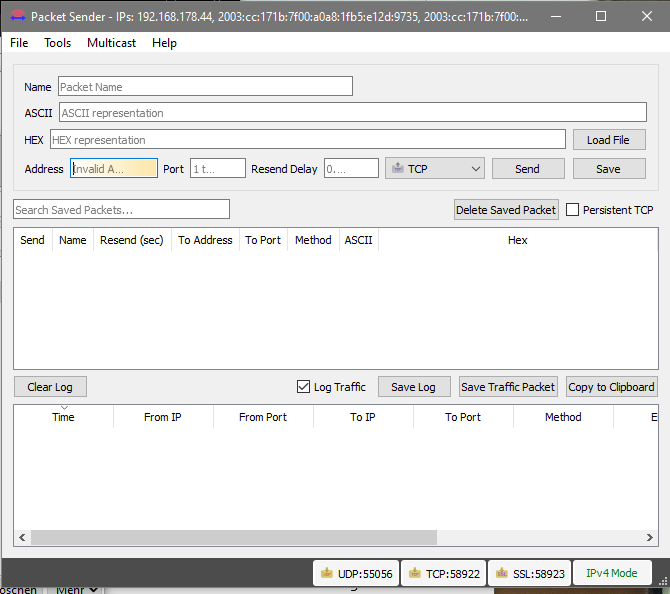Open the Help menu

pyautogui.click(x=164, y=43)
